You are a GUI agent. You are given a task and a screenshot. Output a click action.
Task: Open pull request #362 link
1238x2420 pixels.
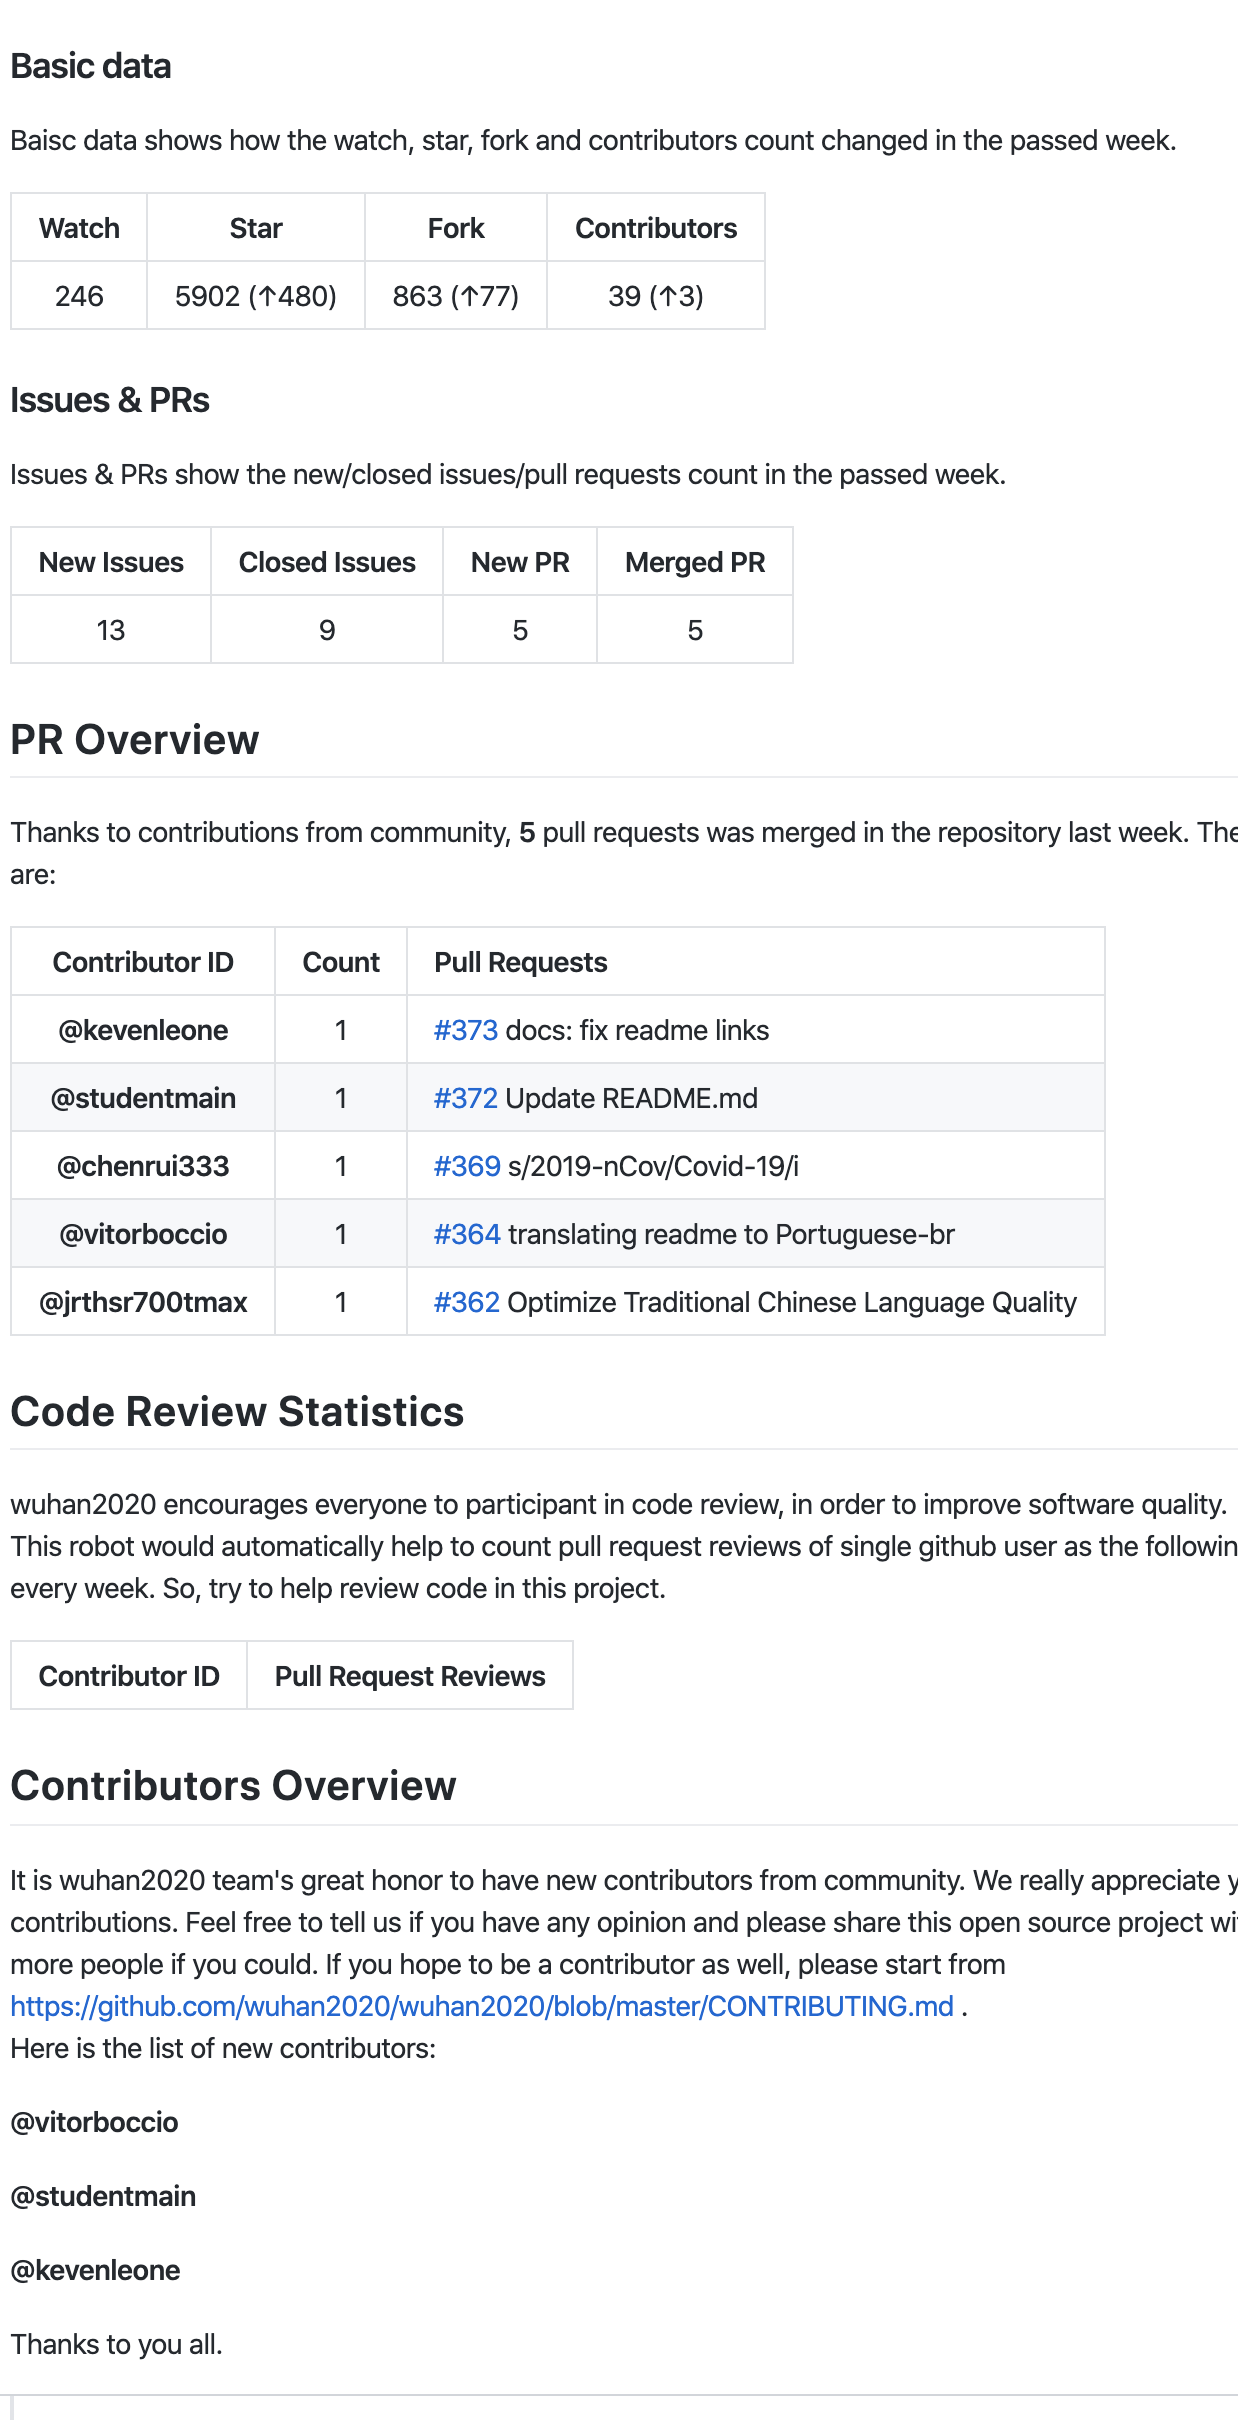466,1302
